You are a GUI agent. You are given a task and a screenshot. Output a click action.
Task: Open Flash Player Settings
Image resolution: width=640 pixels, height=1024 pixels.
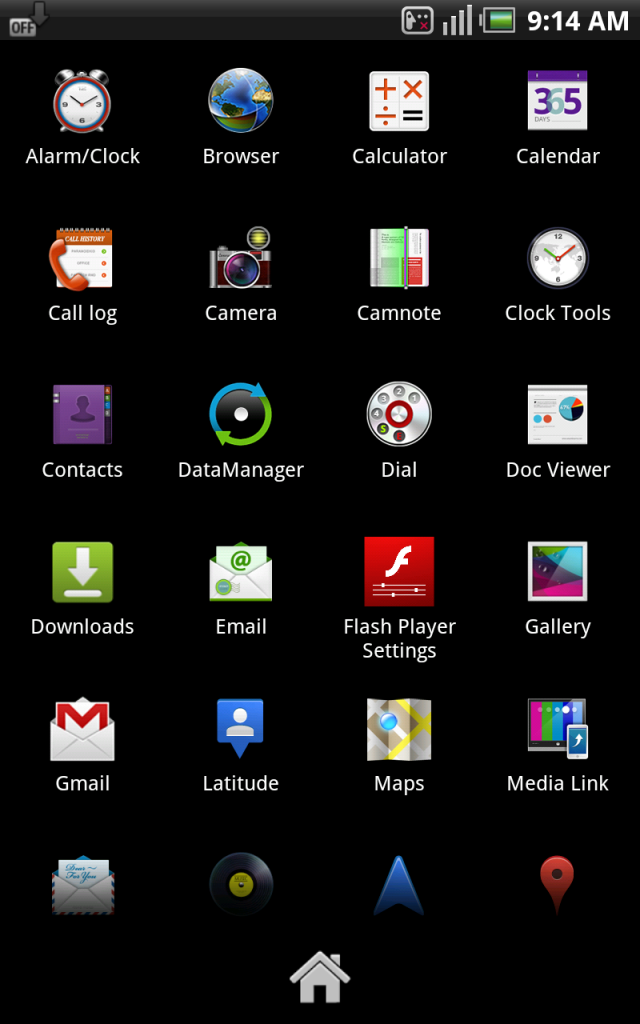(x=399, y=571)
